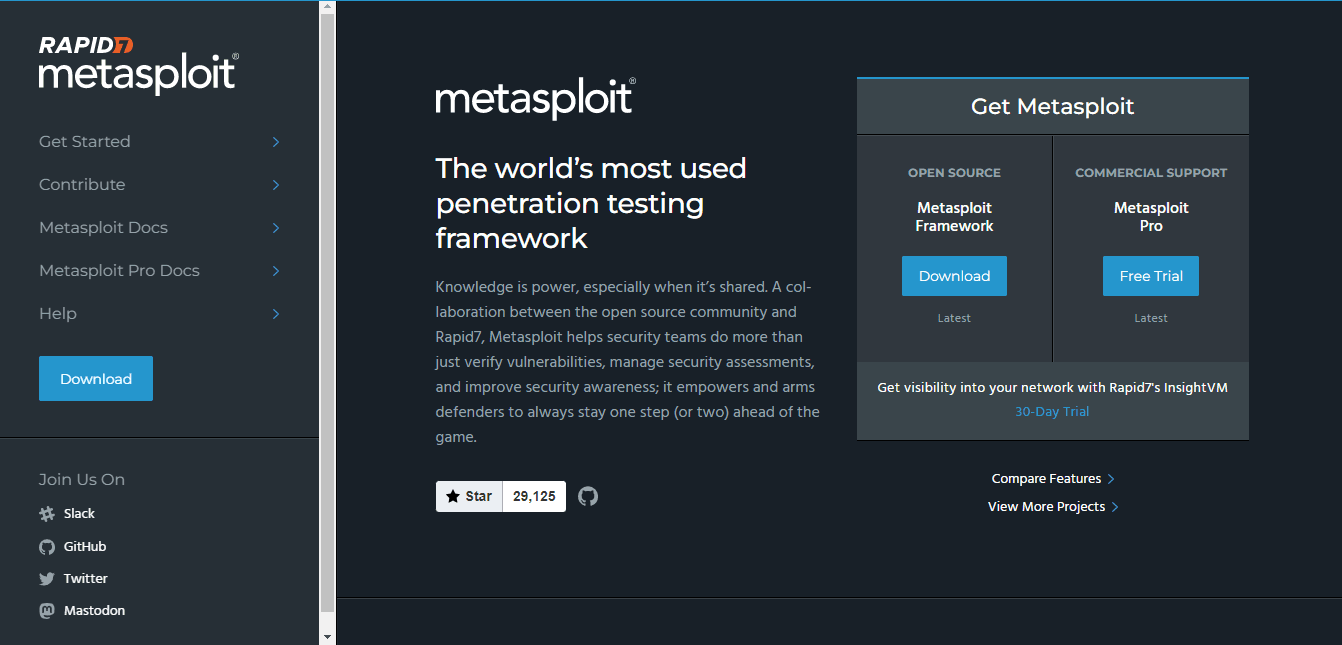Open the Slack link
Viewport: 1342px width, 645px height.
pyautogui.click(x=79, y=514)
